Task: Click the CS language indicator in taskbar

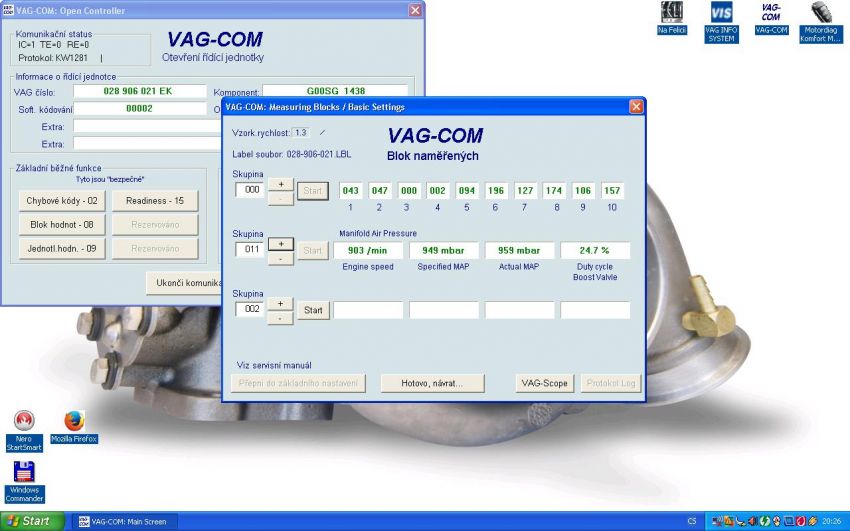Action: (x=692, y=521)
